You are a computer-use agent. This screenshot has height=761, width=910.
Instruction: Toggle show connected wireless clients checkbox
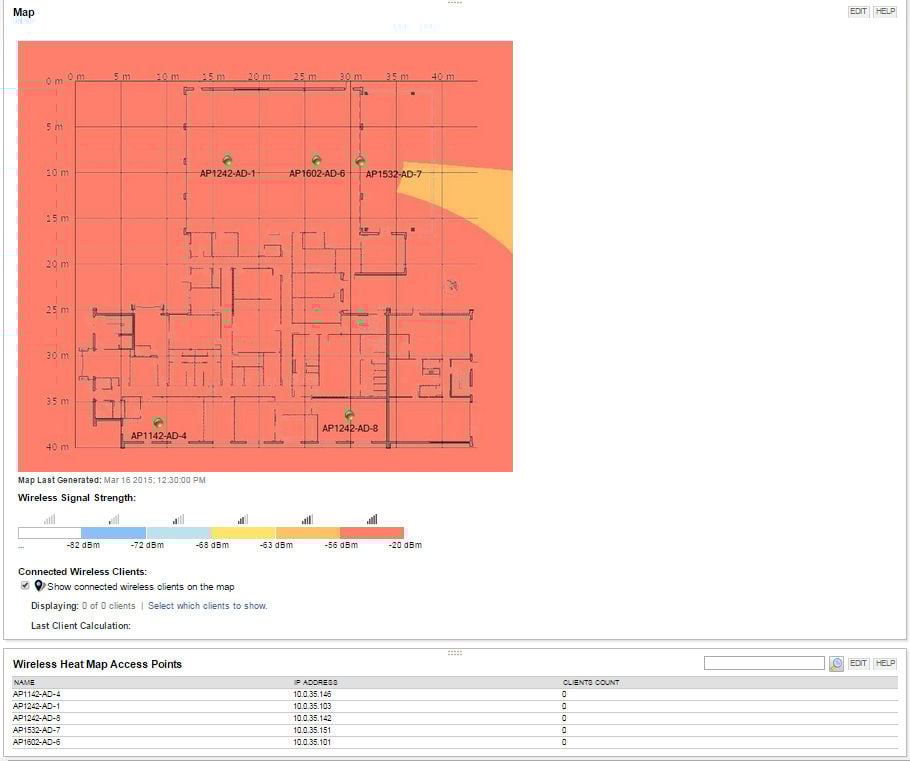(25, 586)
